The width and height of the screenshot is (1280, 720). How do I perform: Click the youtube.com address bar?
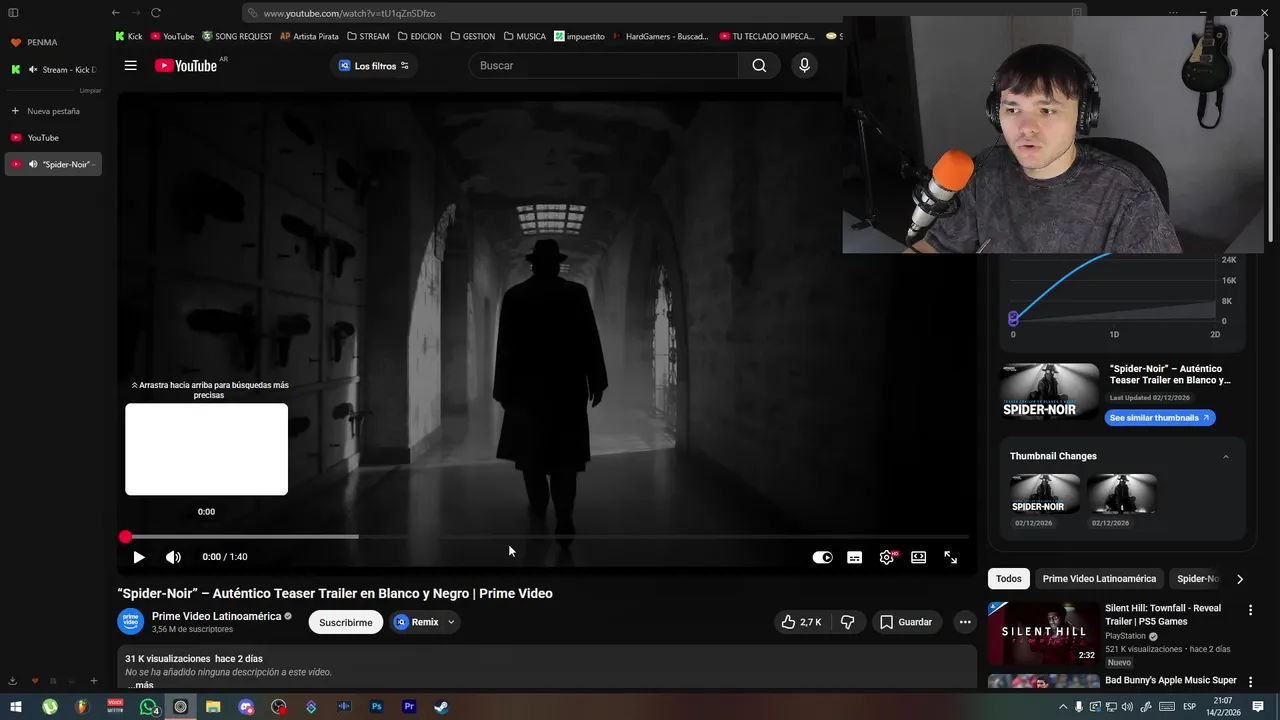pyautogui.click(x=664, y=13)
